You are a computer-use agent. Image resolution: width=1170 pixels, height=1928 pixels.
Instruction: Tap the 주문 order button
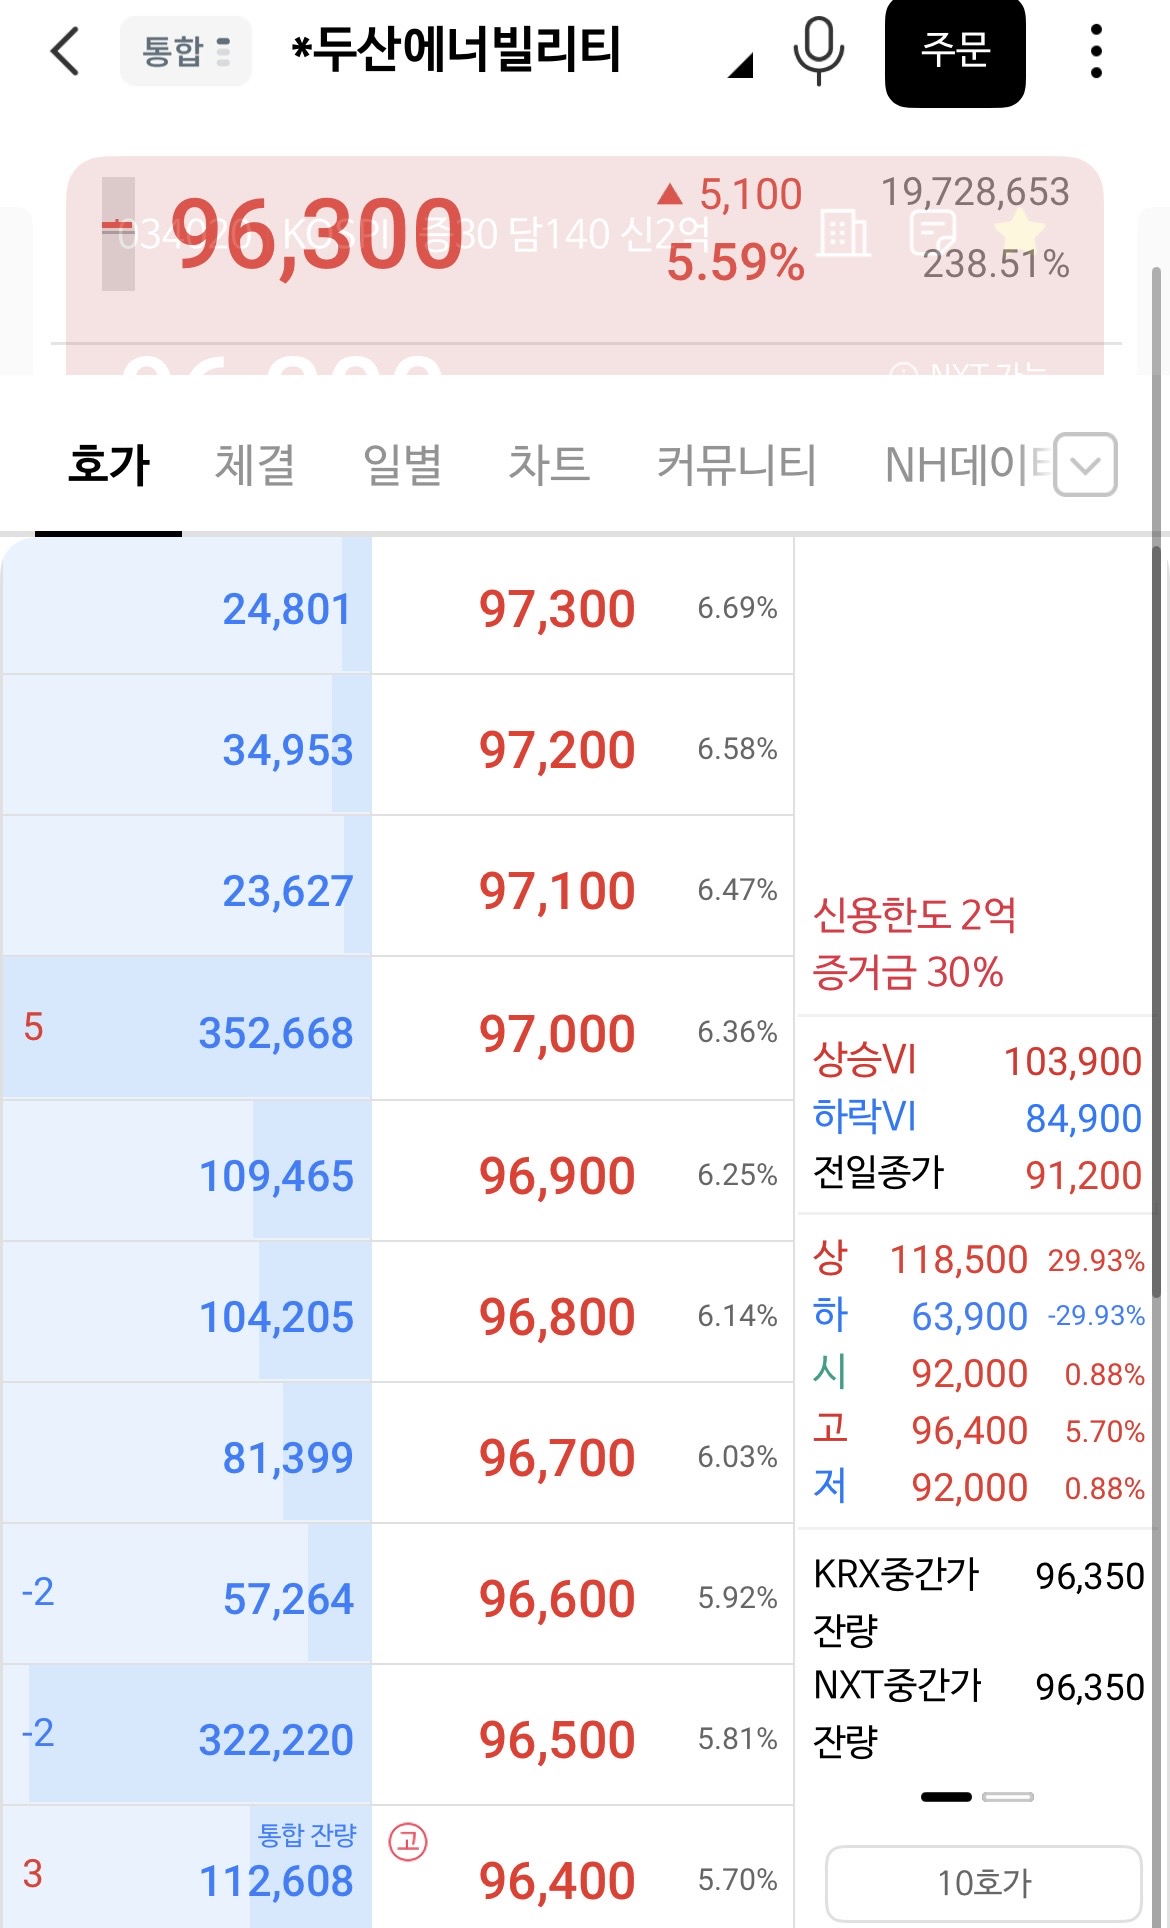tap(955, 51)
